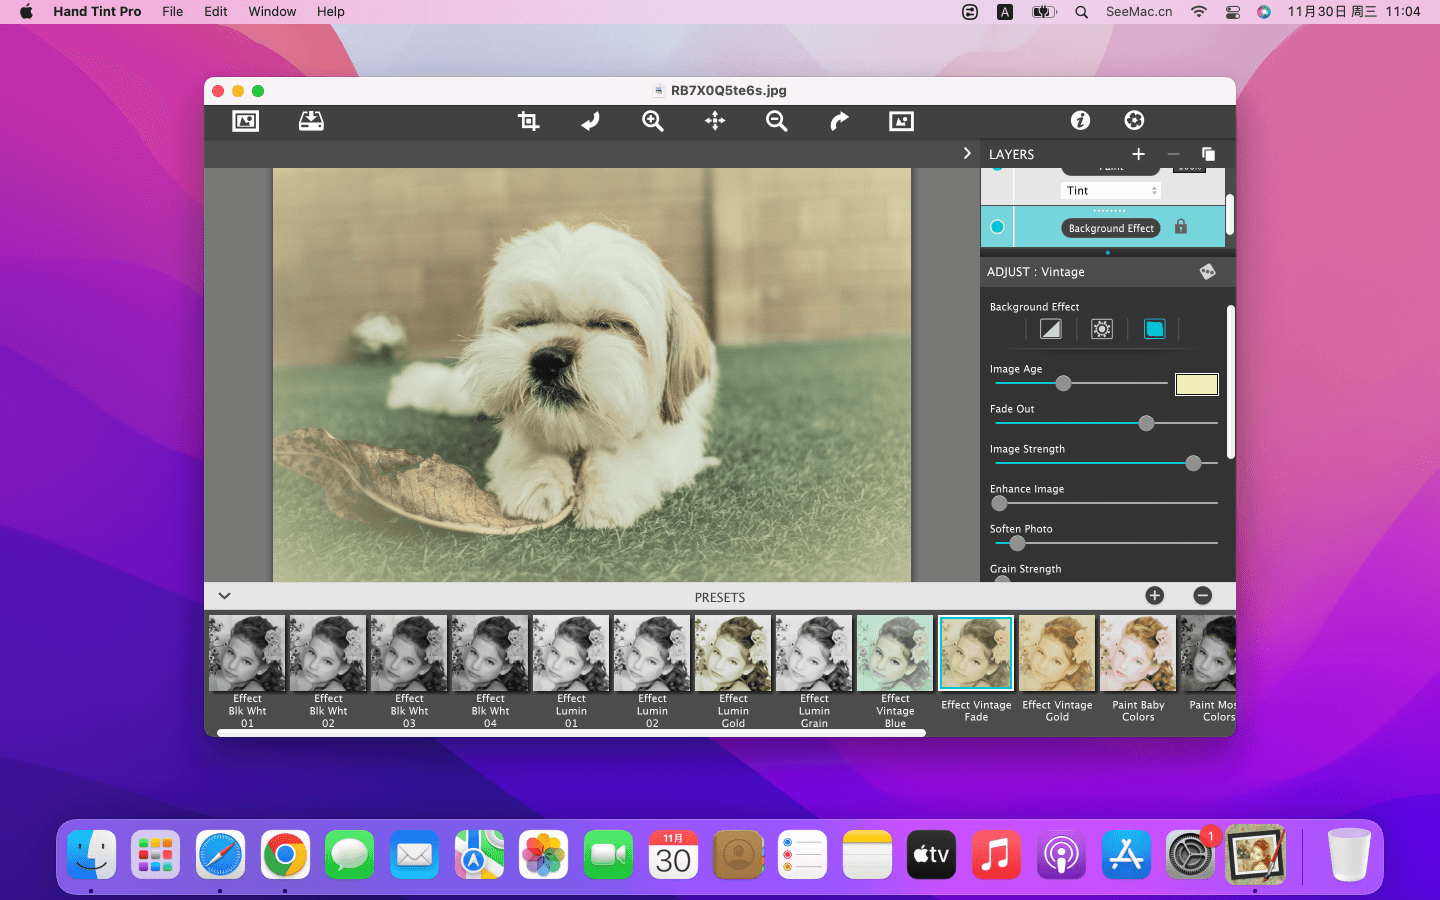
Task: Click the Zoom In magnifier icon
Action: coord(653,121)
